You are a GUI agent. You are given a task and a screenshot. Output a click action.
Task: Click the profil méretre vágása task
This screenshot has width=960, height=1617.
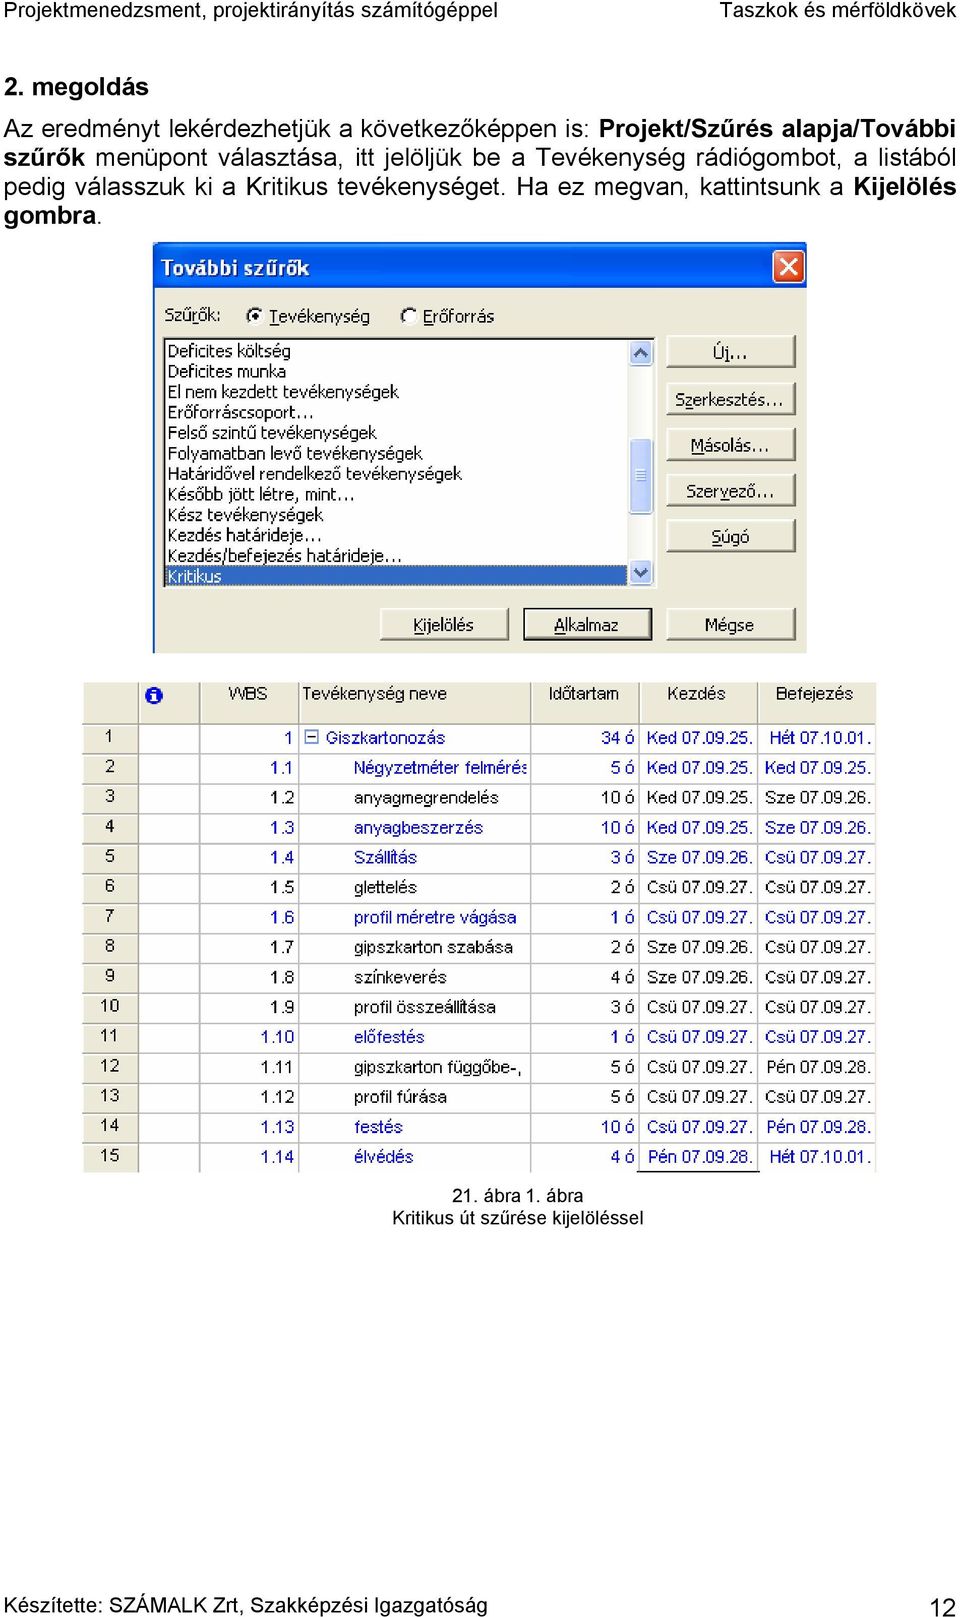point(435,918)
